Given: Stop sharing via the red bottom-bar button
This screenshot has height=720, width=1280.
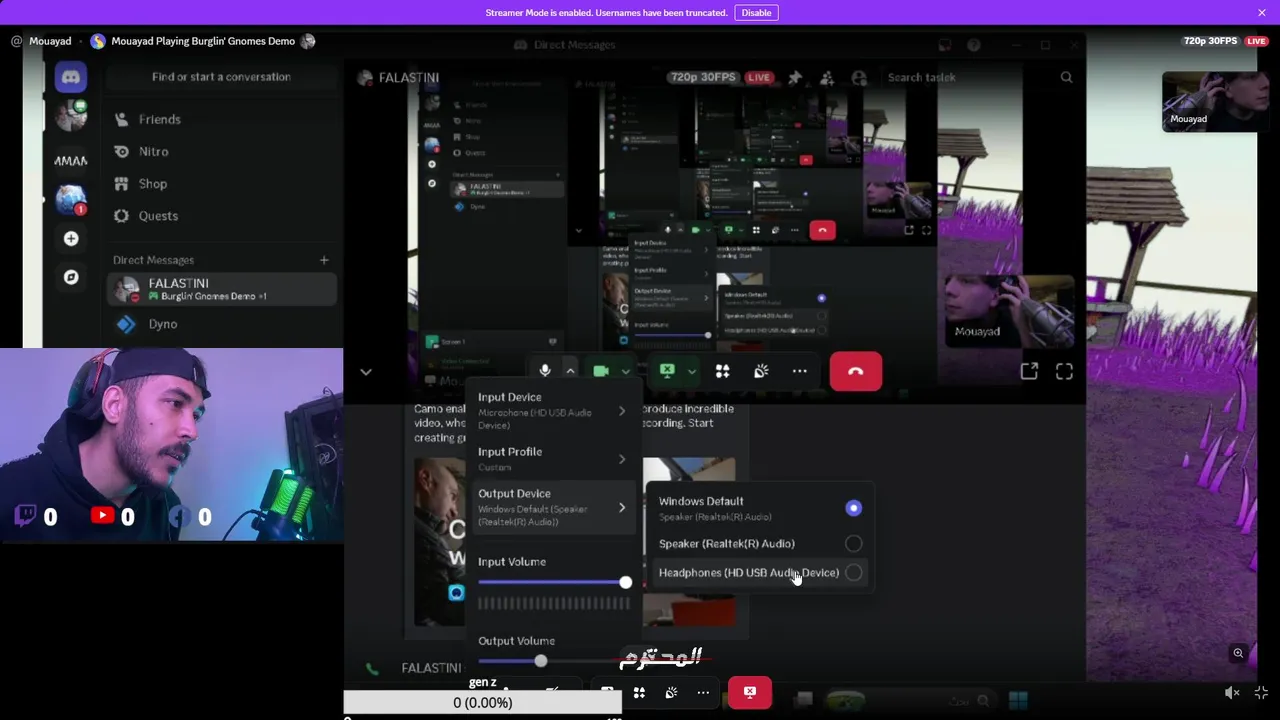Looking at the screenshot, I should coord(750,692).
